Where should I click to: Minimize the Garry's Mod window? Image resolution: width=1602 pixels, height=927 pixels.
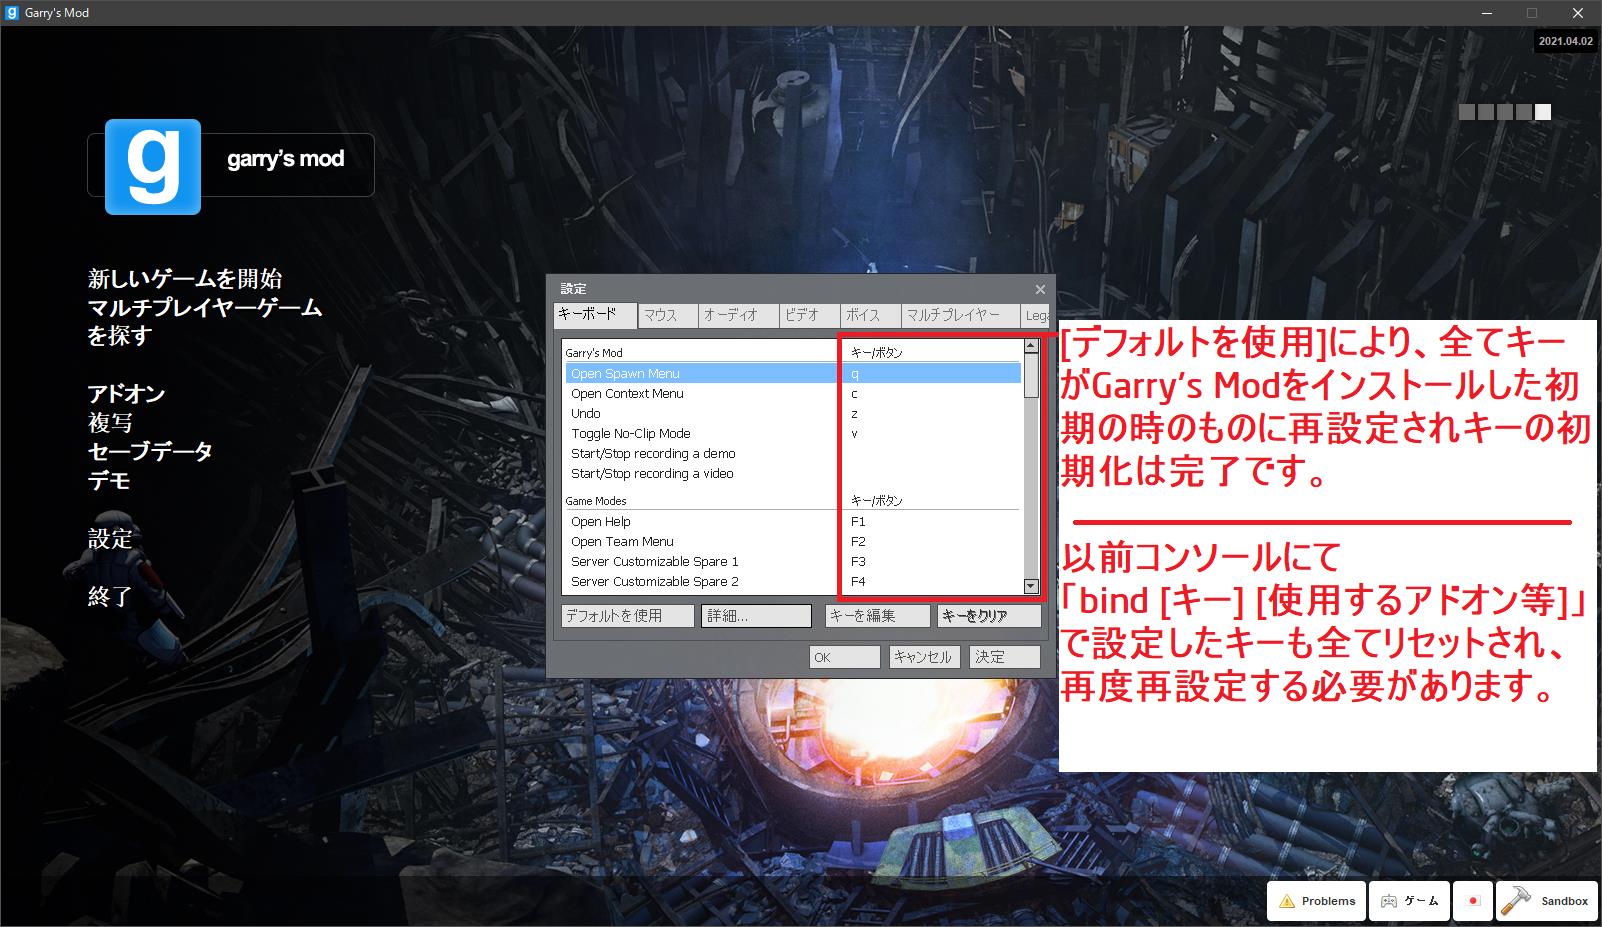click(1485, 13)
